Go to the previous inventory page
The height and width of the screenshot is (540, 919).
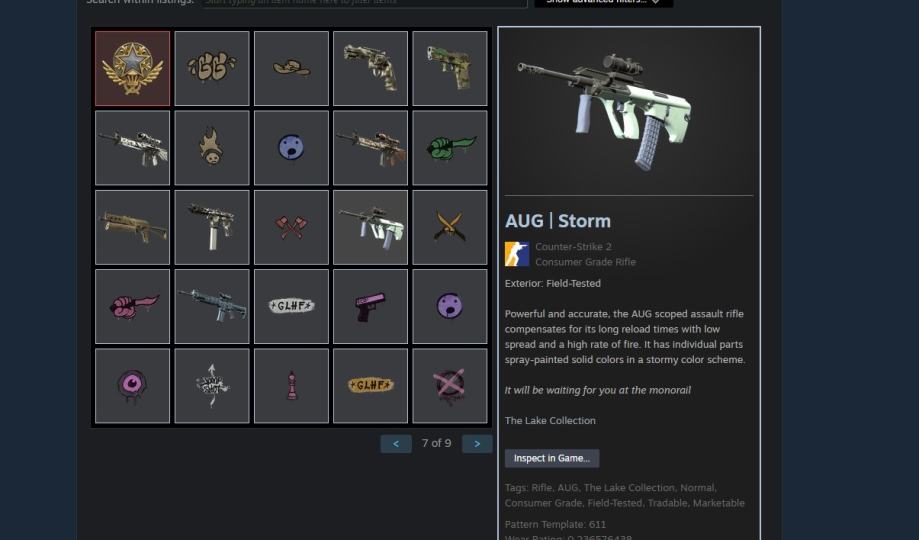pyautogui.click(x=396, y=444)
